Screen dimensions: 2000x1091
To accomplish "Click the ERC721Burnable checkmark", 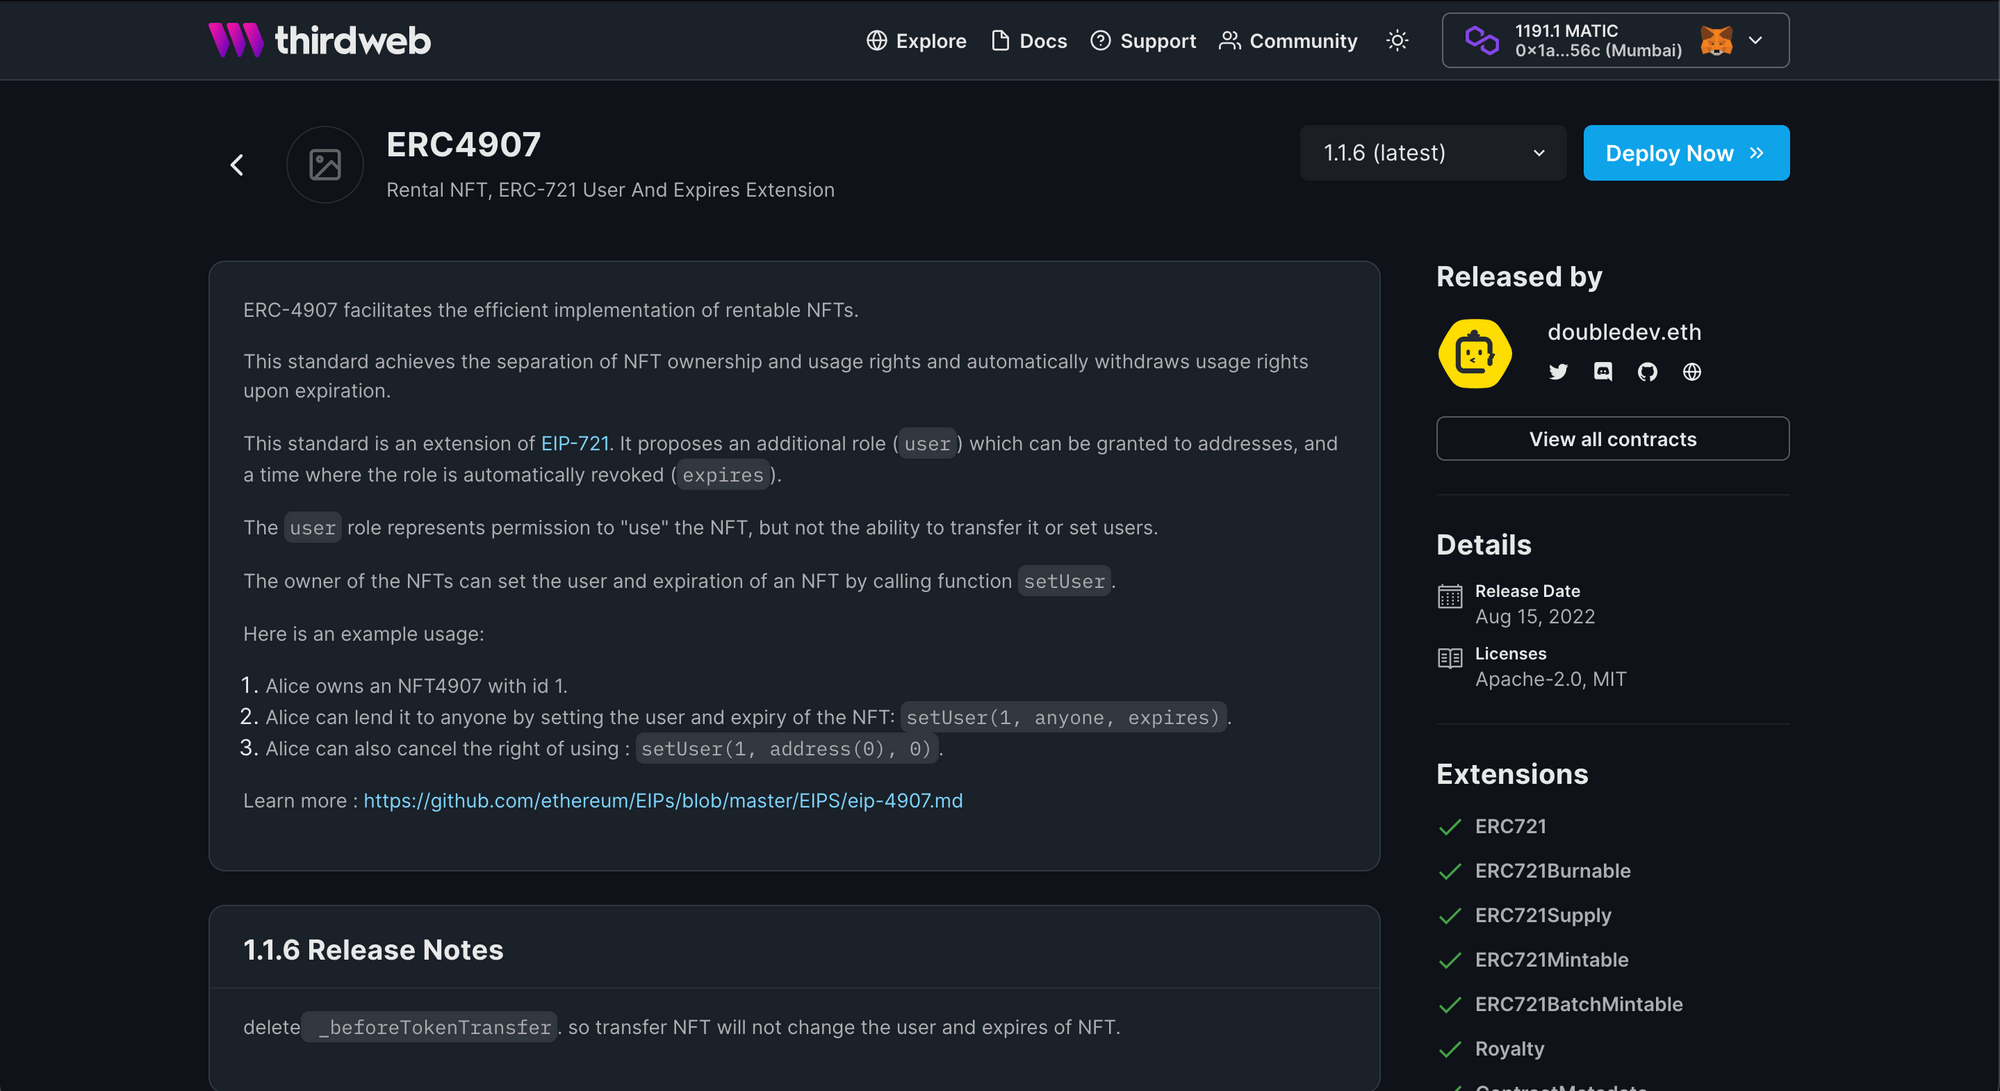I will click(1450, 871).
